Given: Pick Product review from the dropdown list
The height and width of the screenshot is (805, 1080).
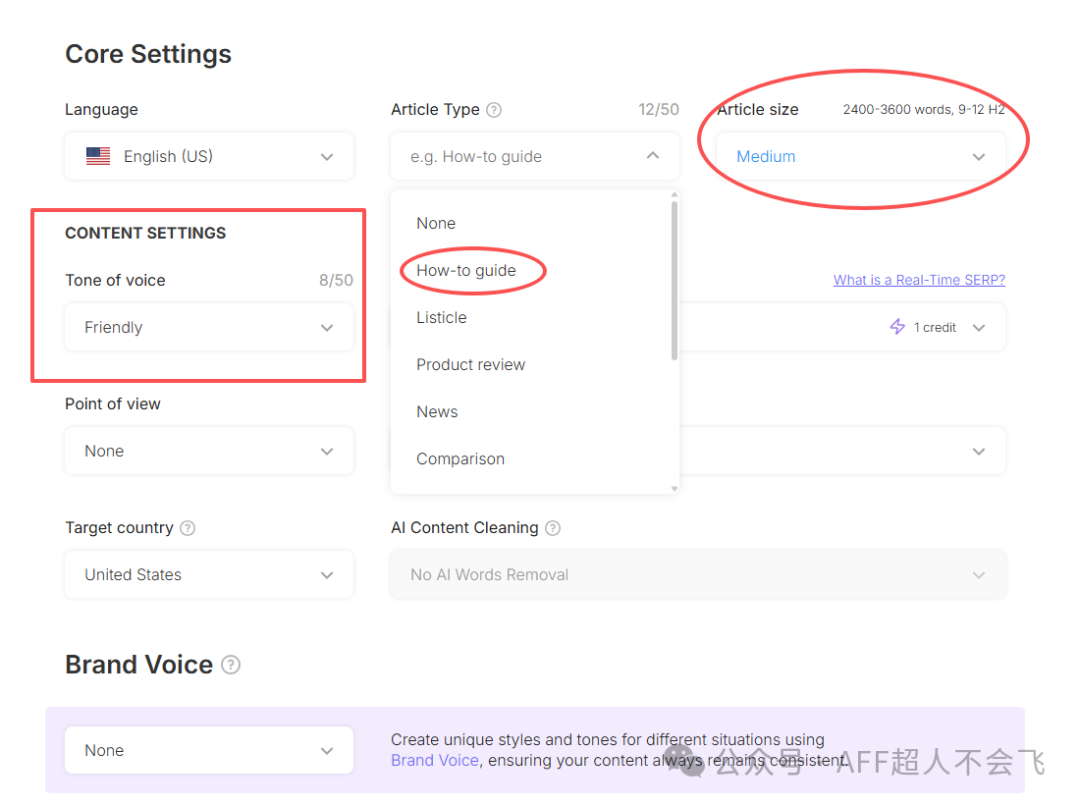Looking at the screenshot, I should [470, 365].
